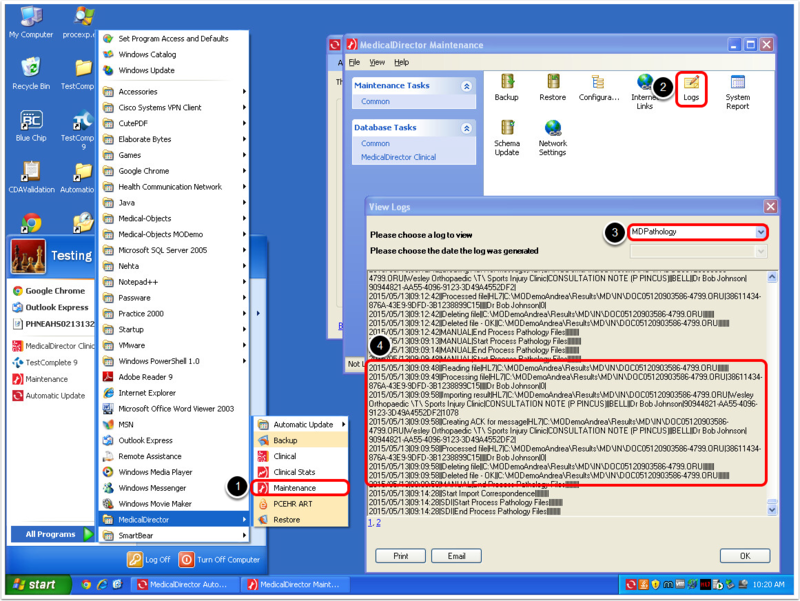Open the Help menu in MedicalDirector Maintenance
This screenshot has width=800, height=601.
[x=402, y=62]
